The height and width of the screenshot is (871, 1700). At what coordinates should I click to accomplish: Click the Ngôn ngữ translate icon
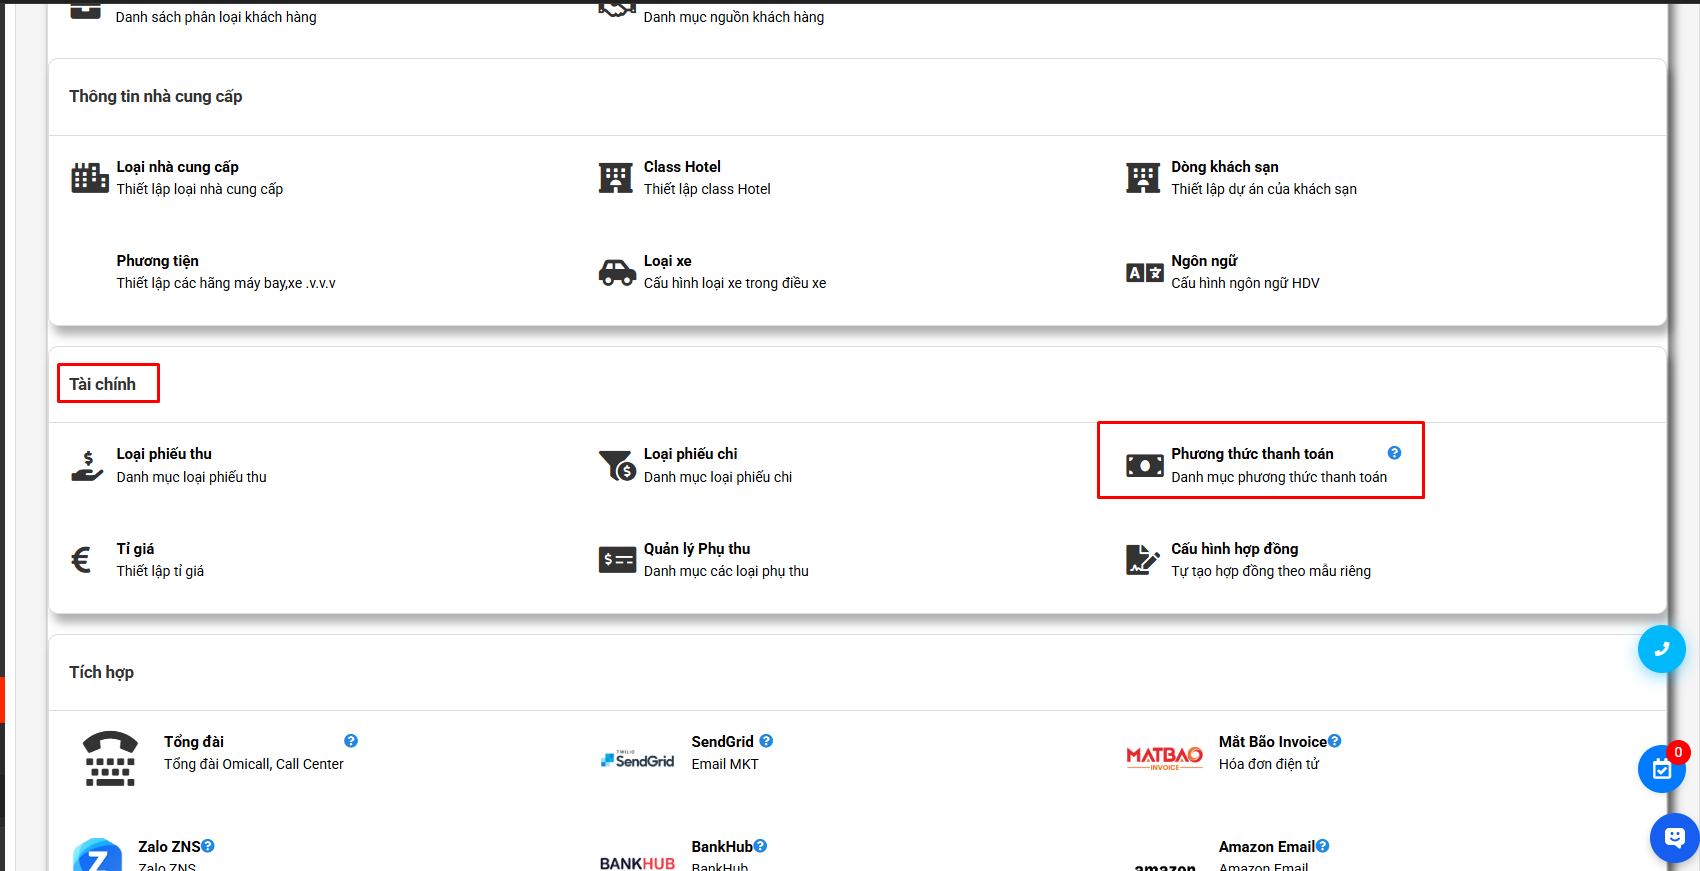(x=1144, y=273)
